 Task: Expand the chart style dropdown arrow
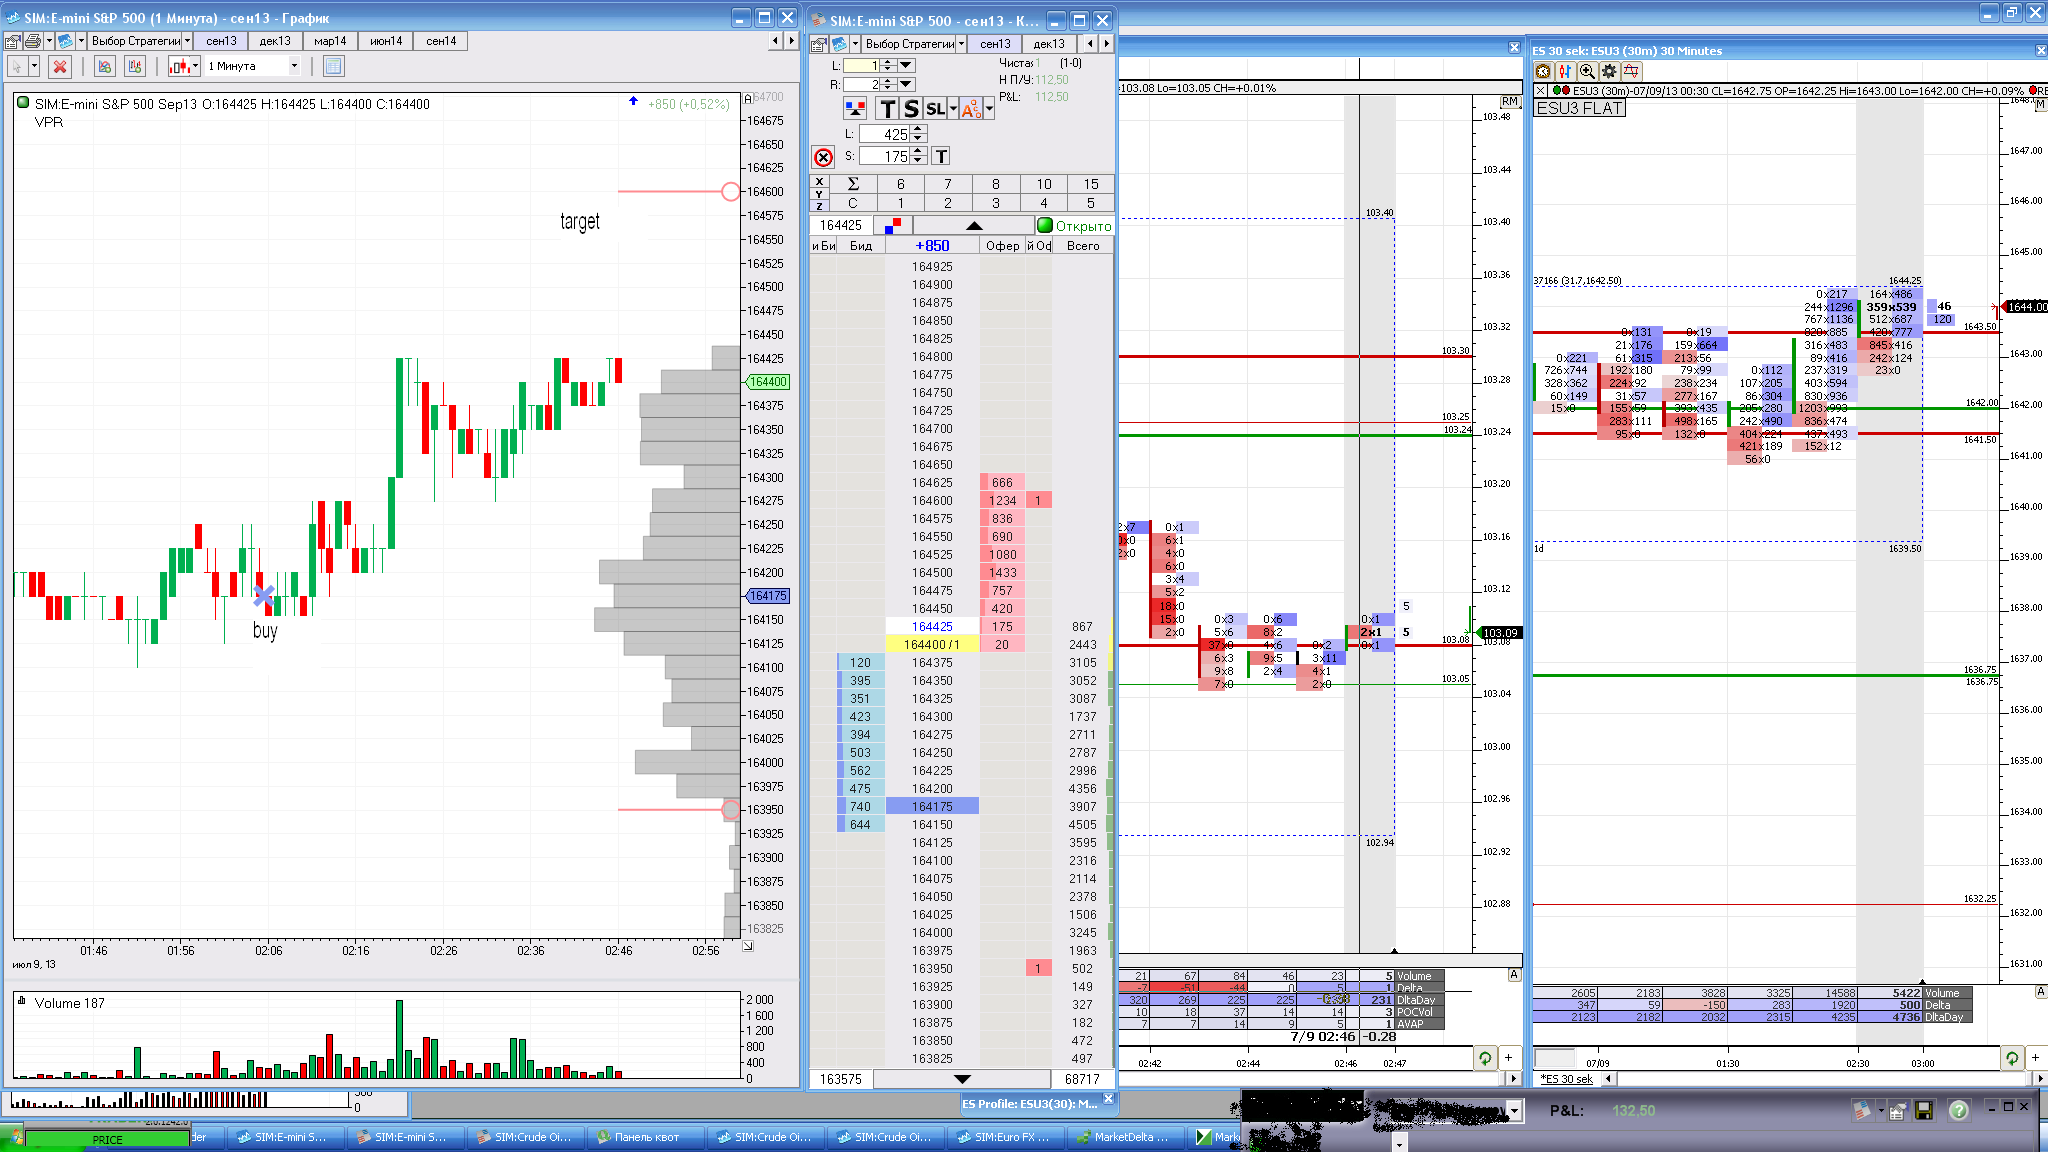point(196,66)
